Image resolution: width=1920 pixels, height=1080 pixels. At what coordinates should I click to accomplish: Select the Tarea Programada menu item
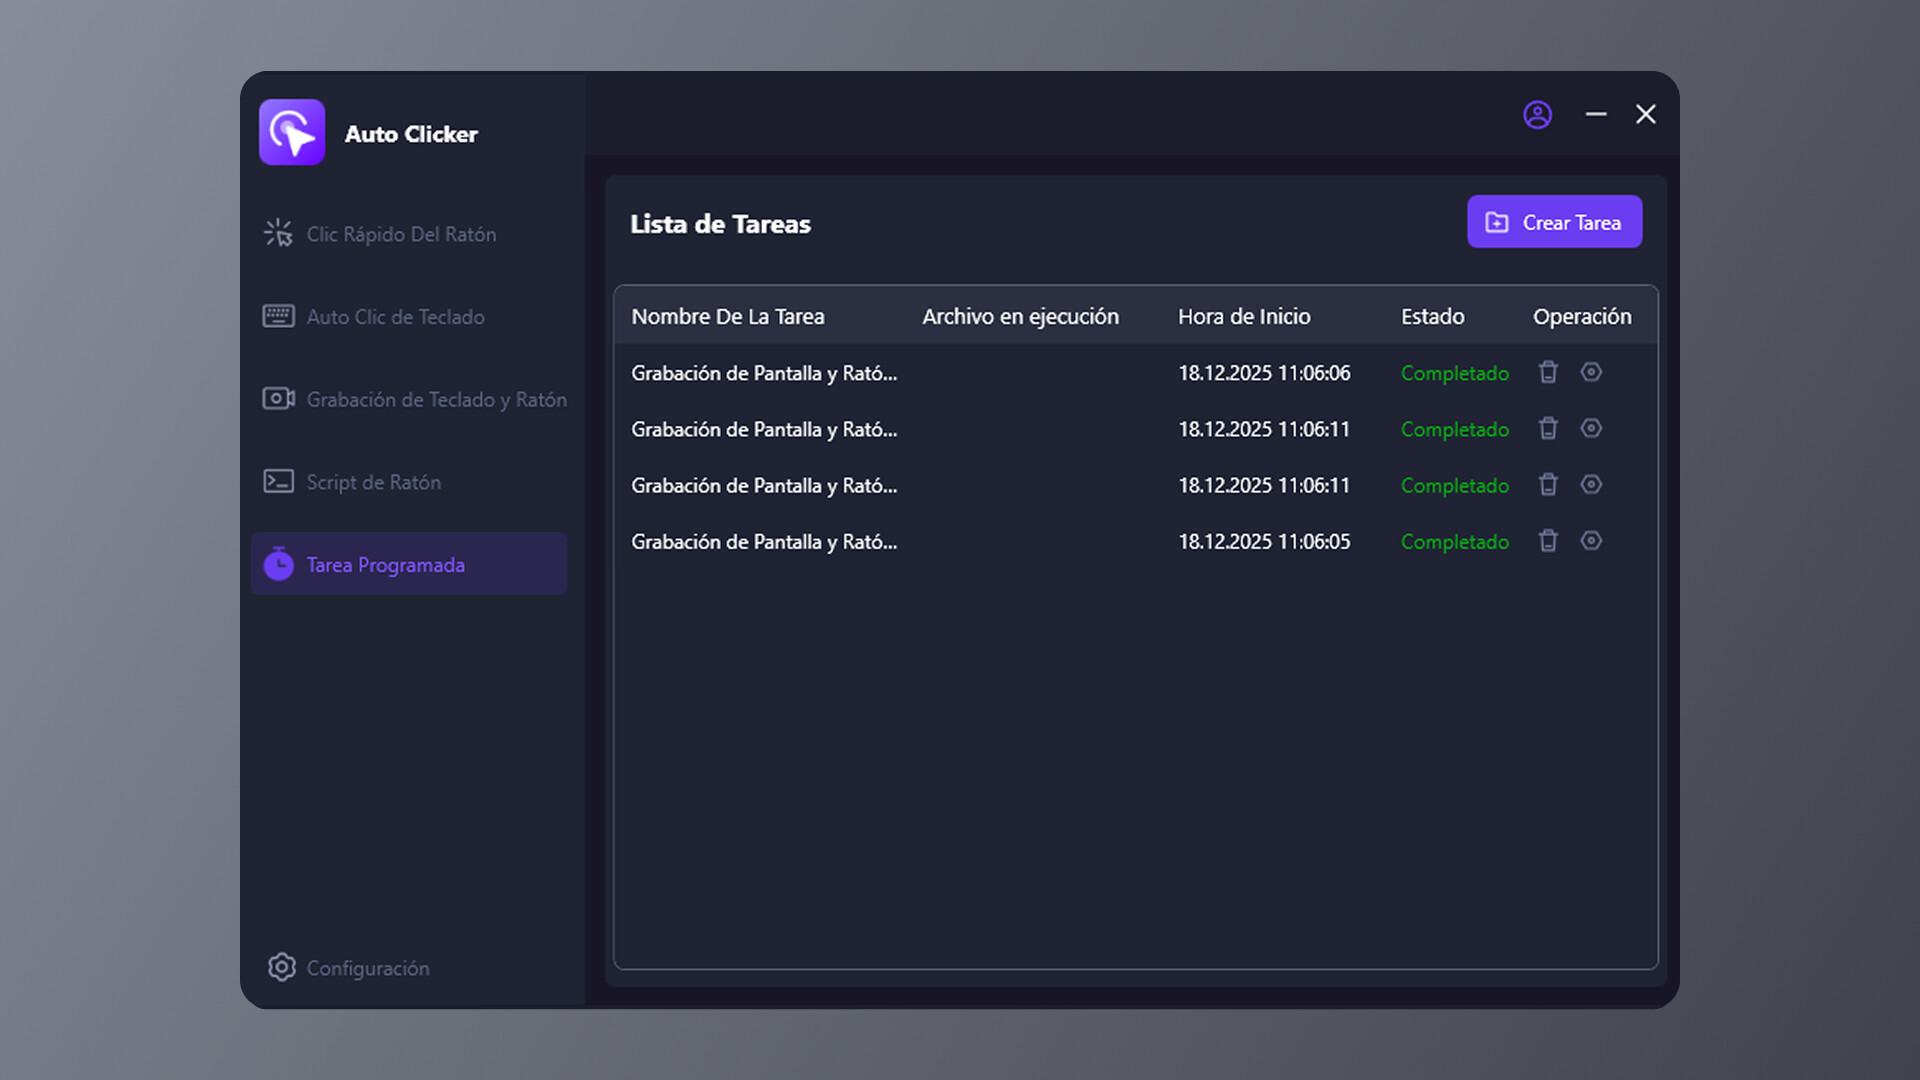[x=385, y=565]
